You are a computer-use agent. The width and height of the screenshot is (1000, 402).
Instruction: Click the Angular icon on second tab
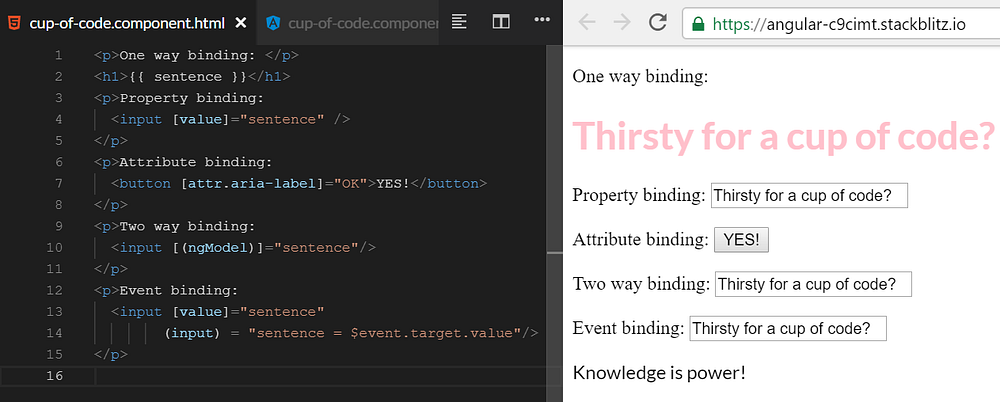274,24
